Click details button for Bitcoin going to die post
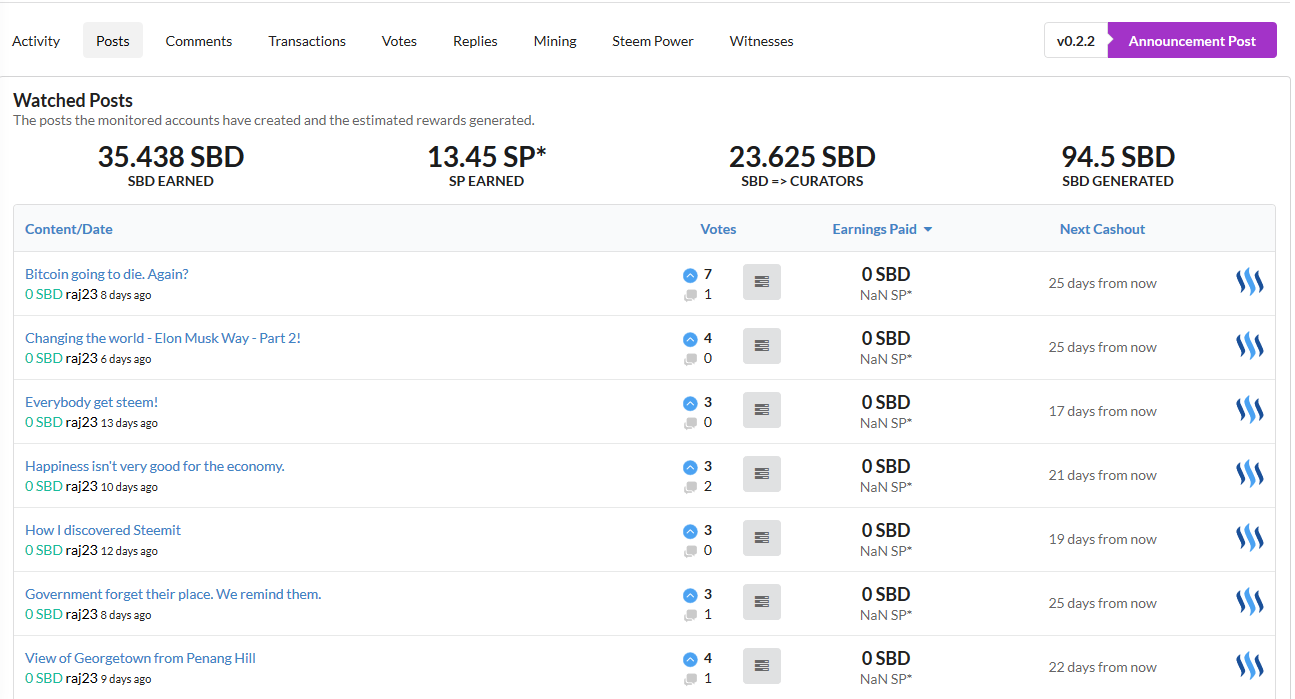 click(x=762, y=282)
